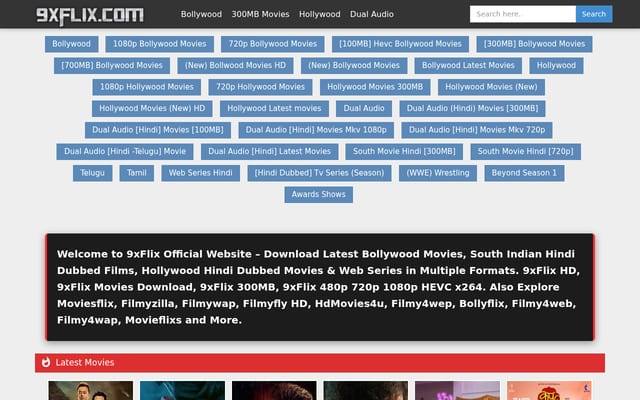Select the Dual Audio category tag button
This screenshot has width=640, height=400.
[364, 109]
